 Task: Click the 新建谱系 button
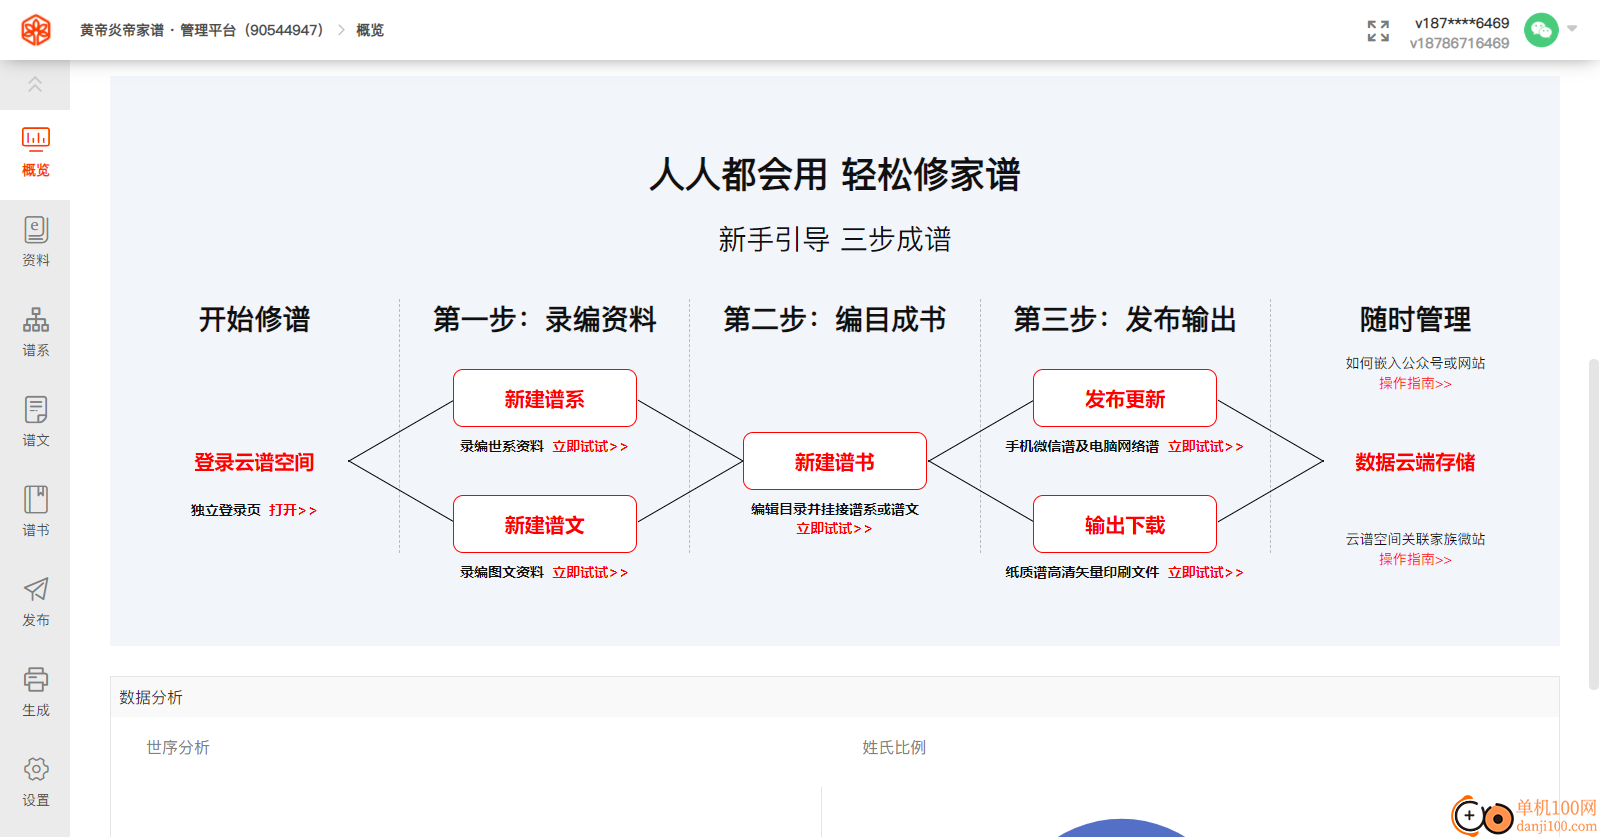click(545, 398)
